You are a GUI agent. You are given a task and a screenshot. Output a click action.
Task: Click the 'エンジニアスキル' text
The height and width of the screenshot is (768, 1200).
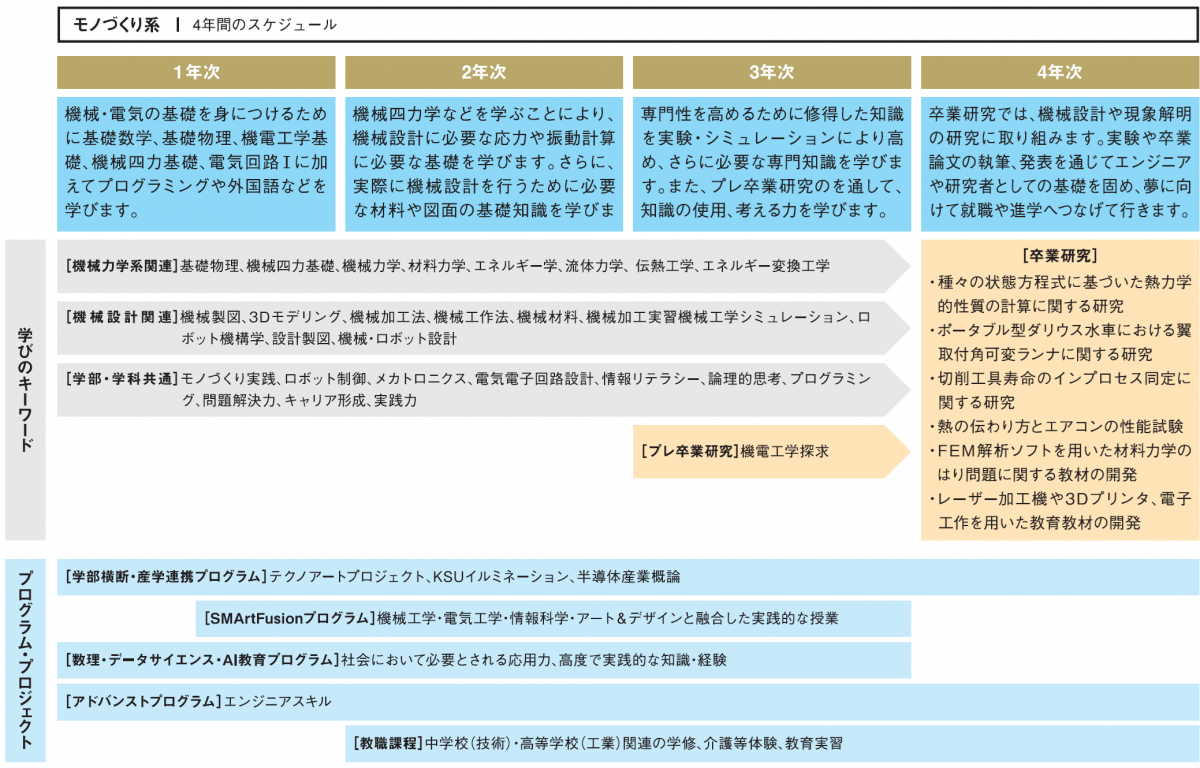pos(278,701)
